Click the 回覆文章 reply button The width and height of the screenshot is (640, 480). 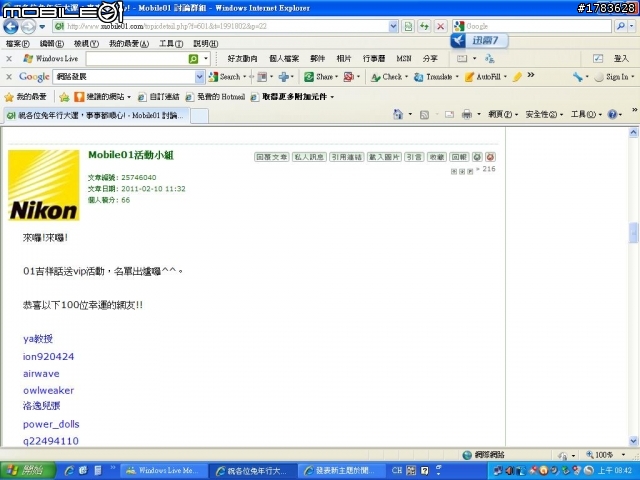click(x=271, y=157)
